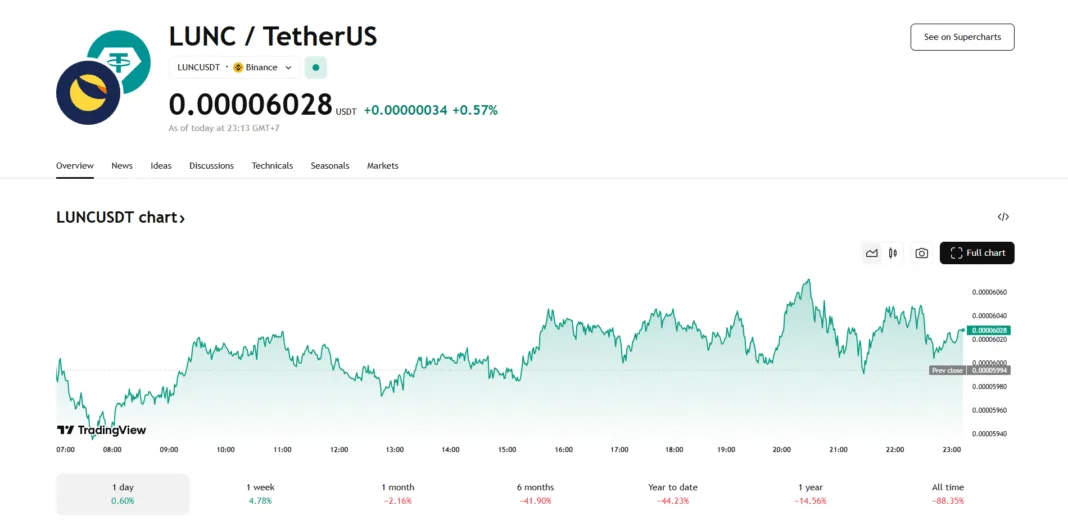
Task: Click the green market status dot
Action: click(x=316, y=68)
